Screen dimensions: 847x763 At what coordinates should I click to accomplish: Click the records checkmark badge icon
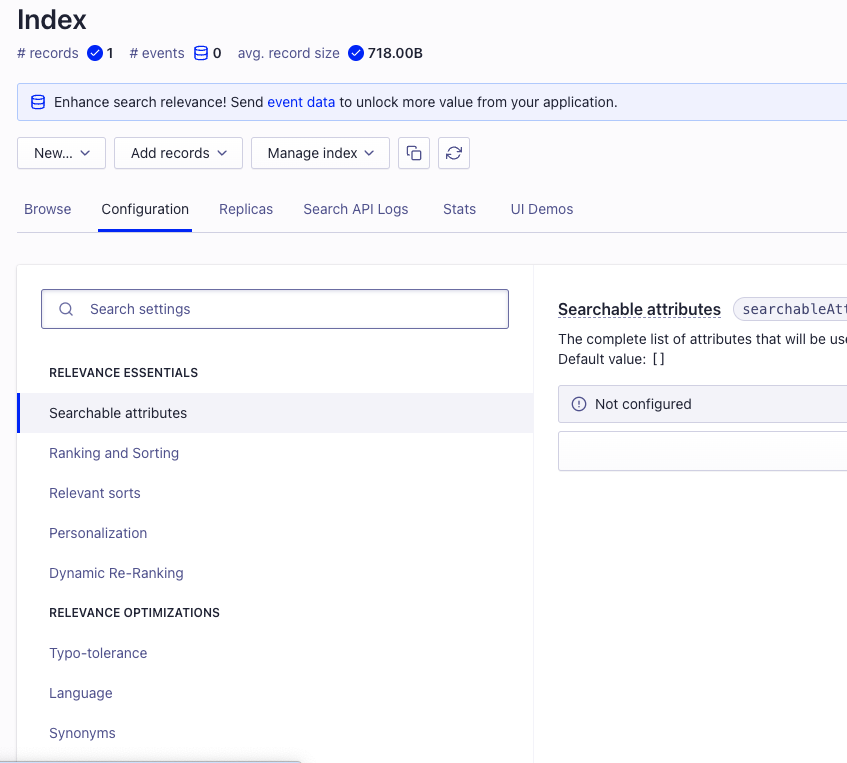point(95,53)
